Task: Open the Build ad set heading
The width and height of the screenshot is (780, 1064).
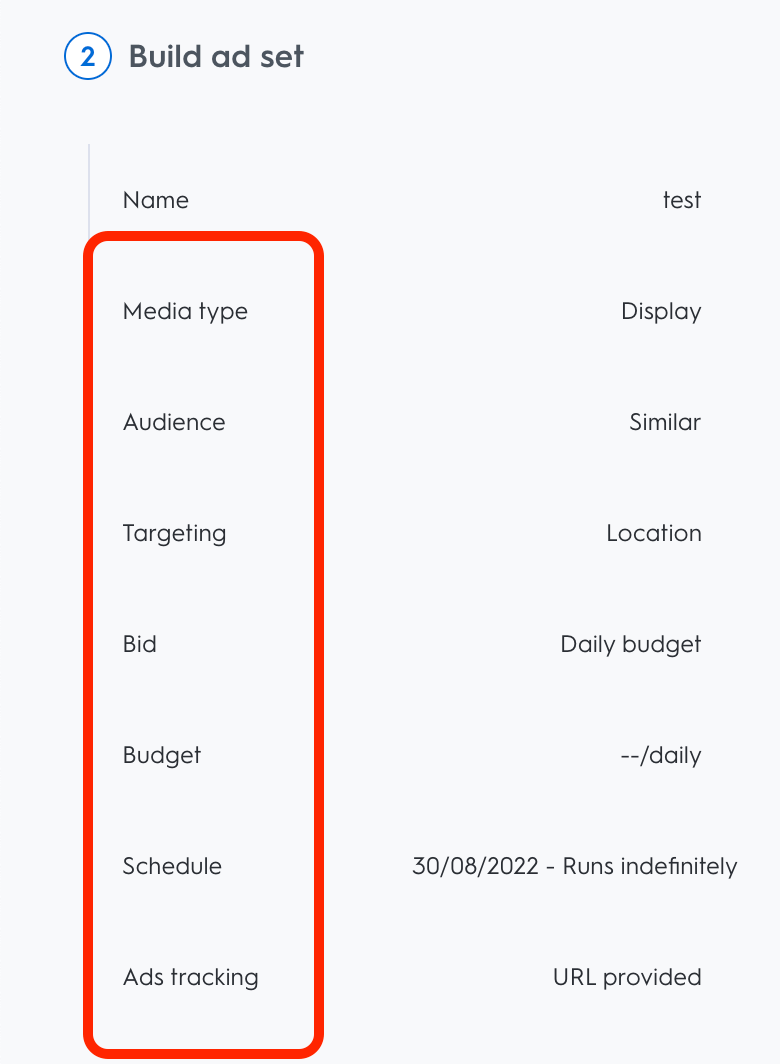Action: [216, 57]
